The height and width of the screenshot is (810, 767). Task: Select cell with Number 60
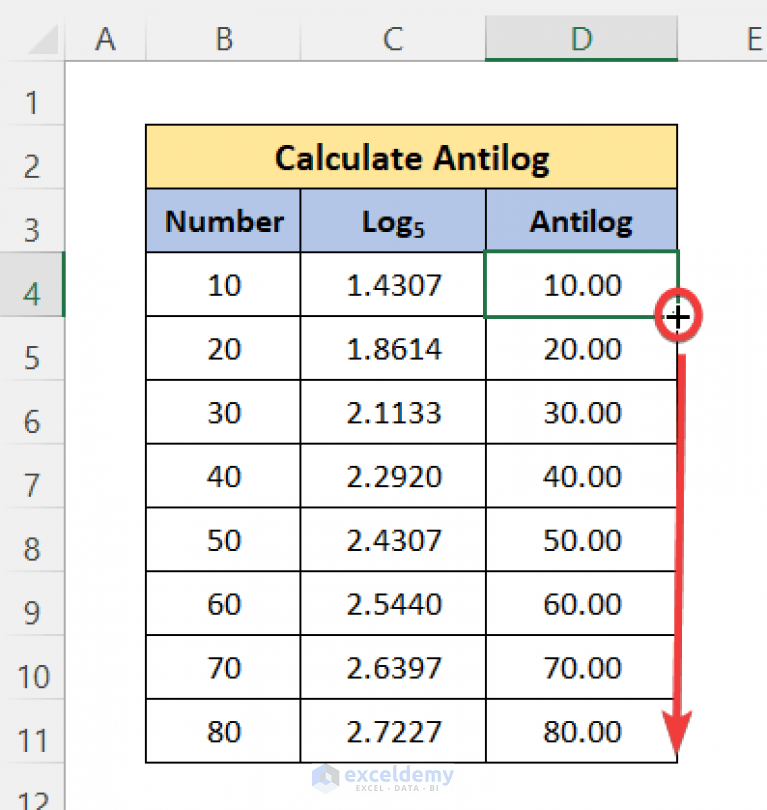coord(223,603)
